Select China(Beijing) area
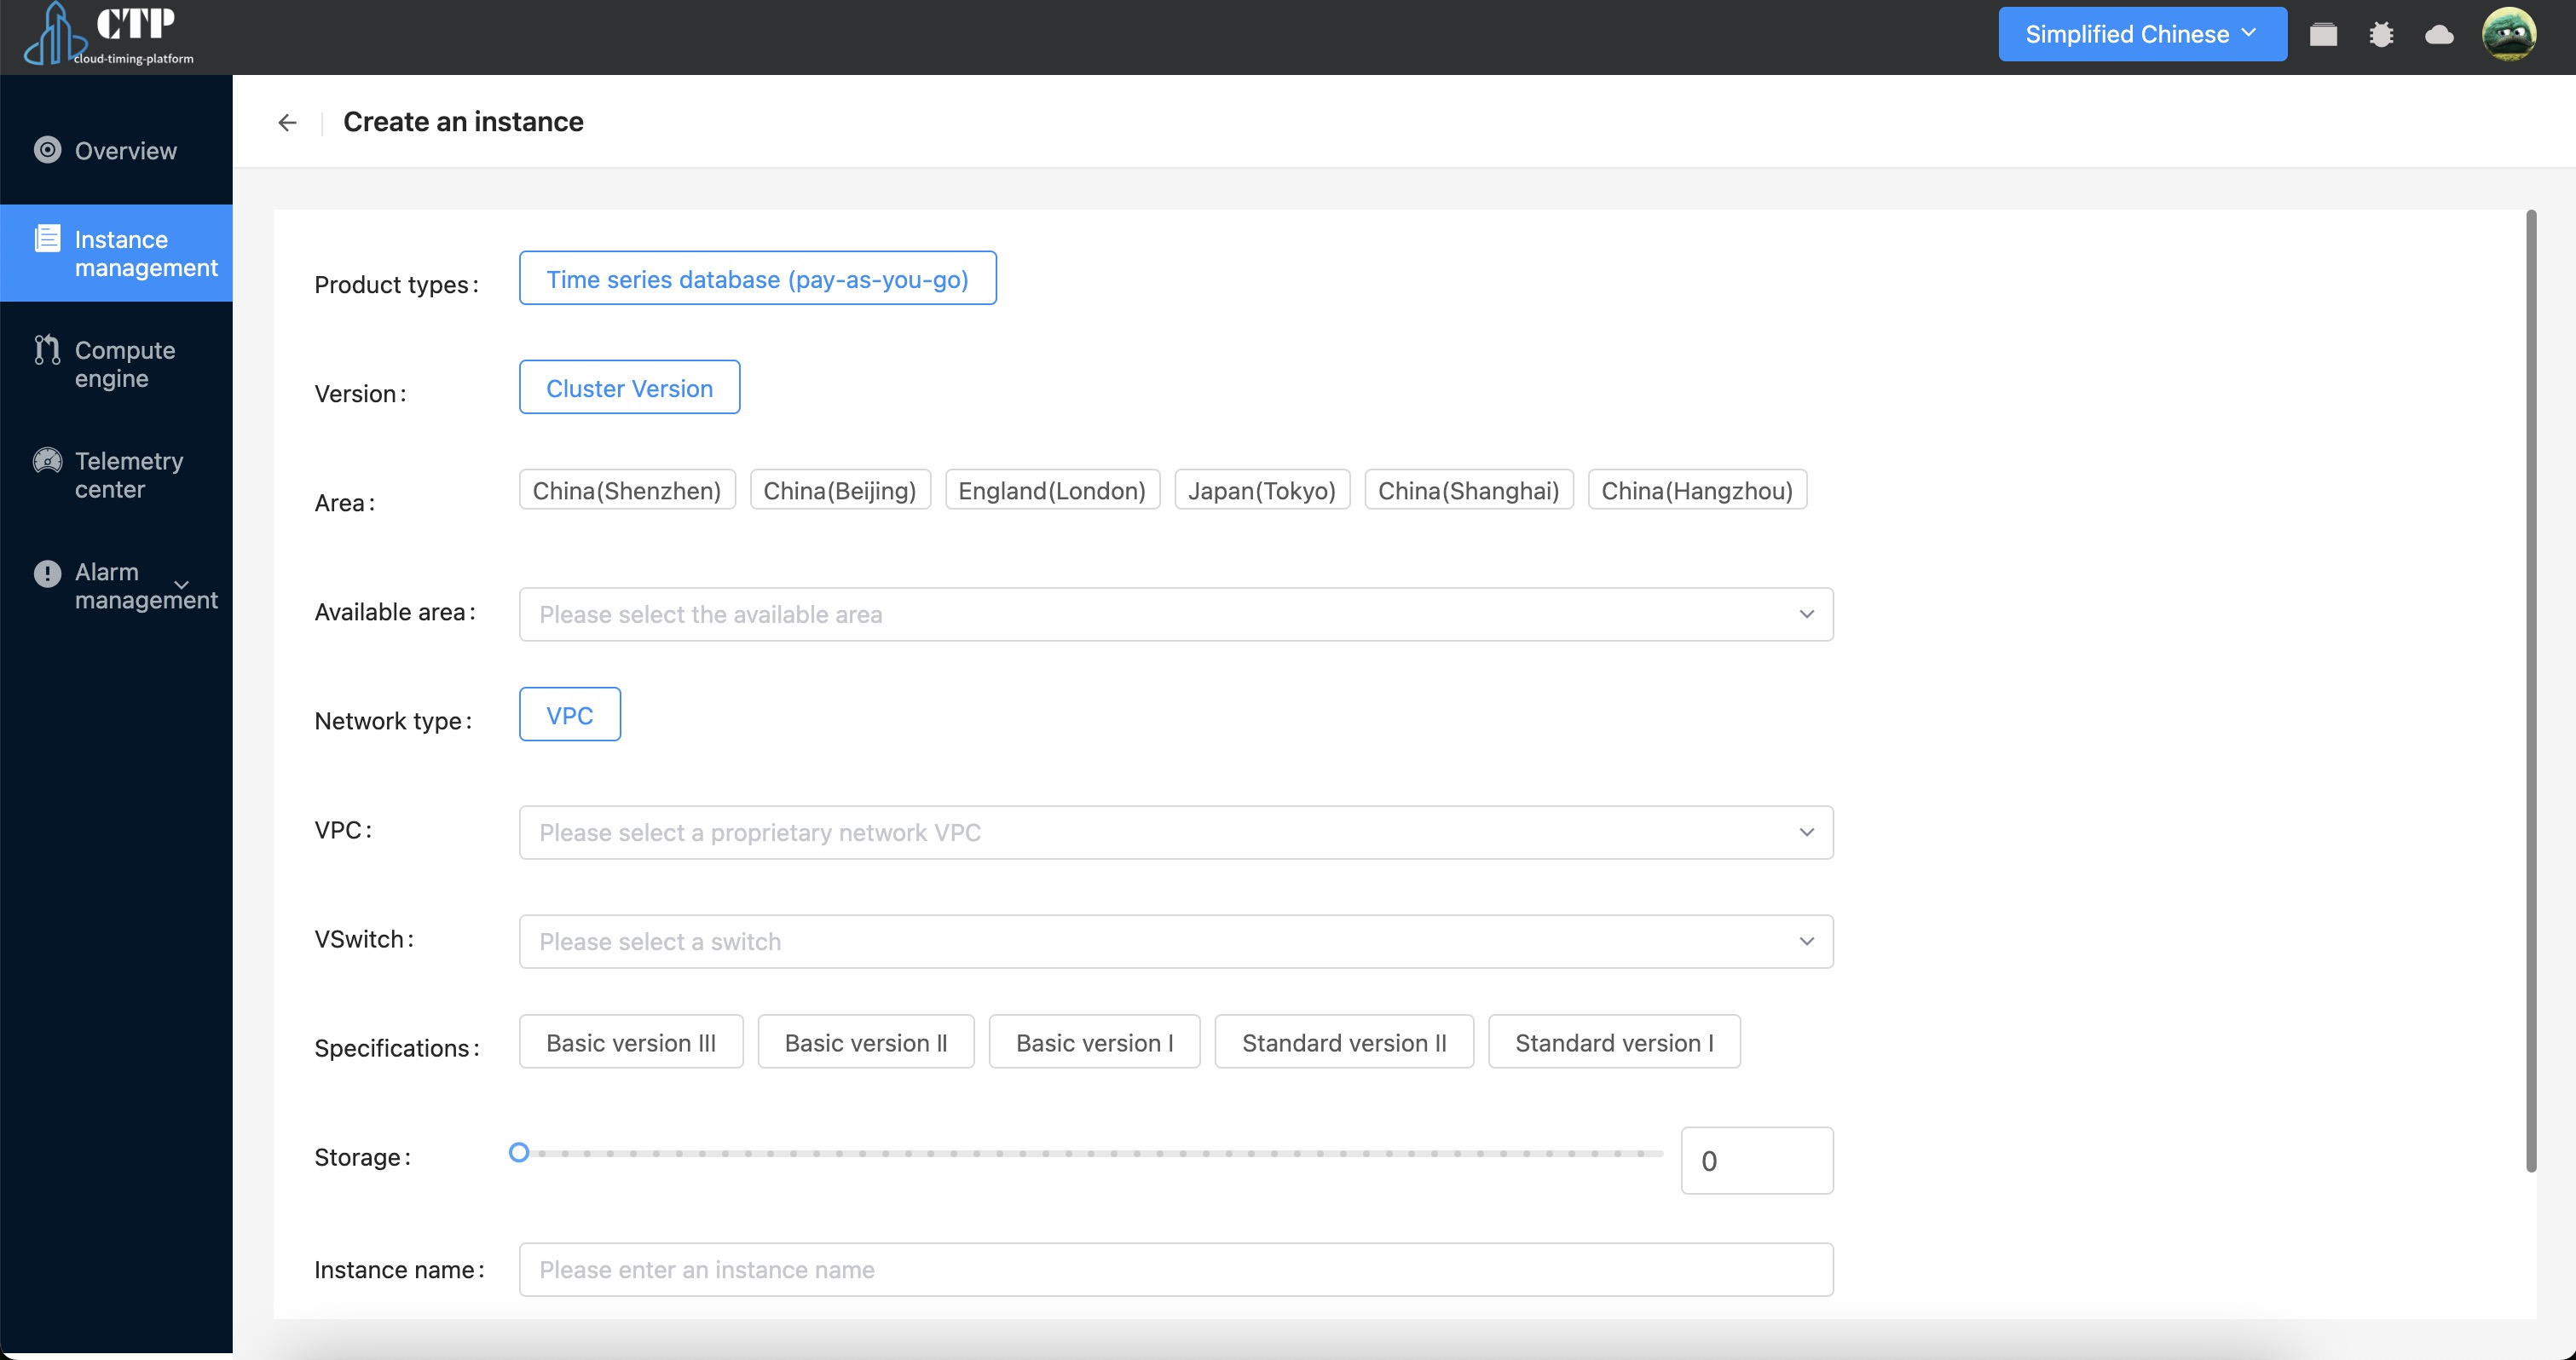2576x1360 pixels. [x=840, y=490]
